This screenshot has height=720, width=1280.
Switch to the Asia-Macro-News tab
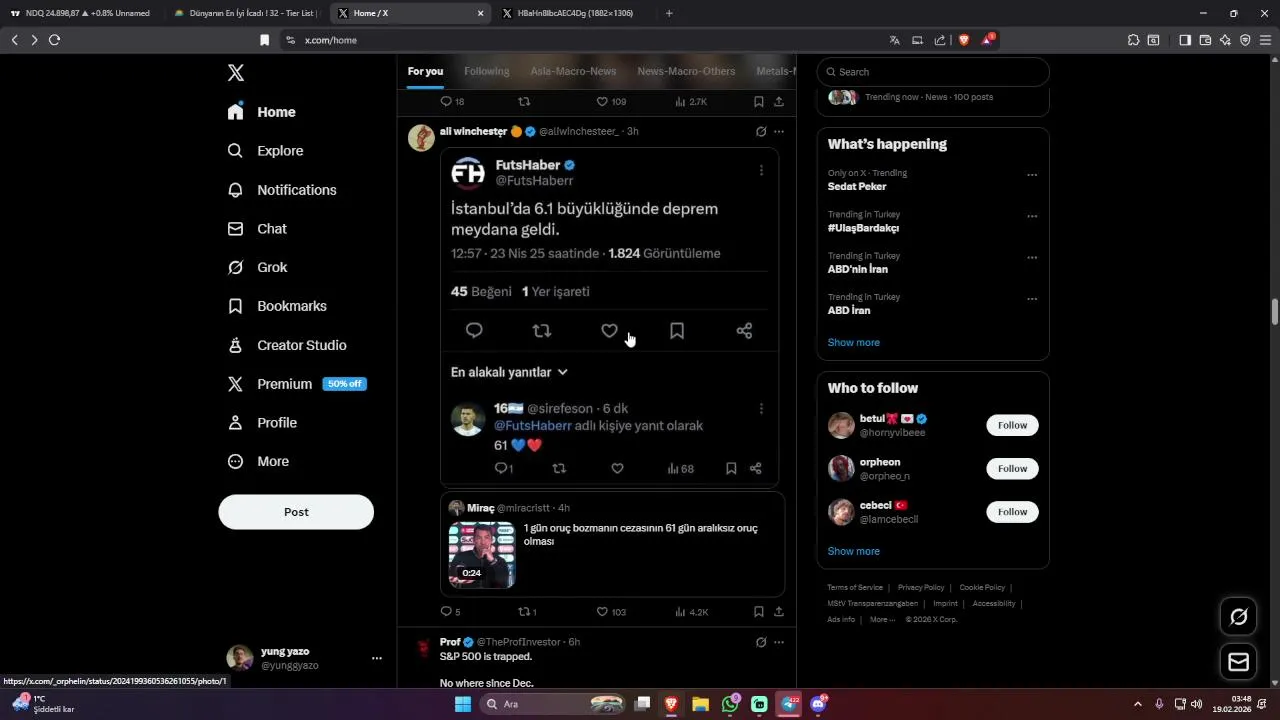[573, 71]
